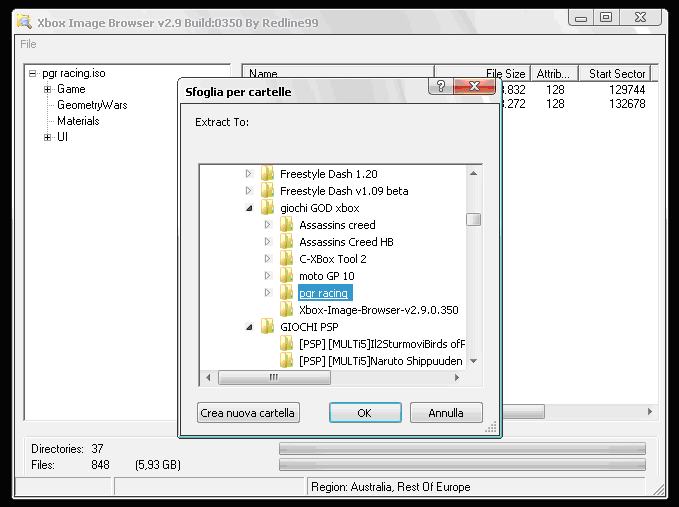Click the Assassins Creed HB folder icon
This screenshot has height=507, width=679.
click(287, 242)
